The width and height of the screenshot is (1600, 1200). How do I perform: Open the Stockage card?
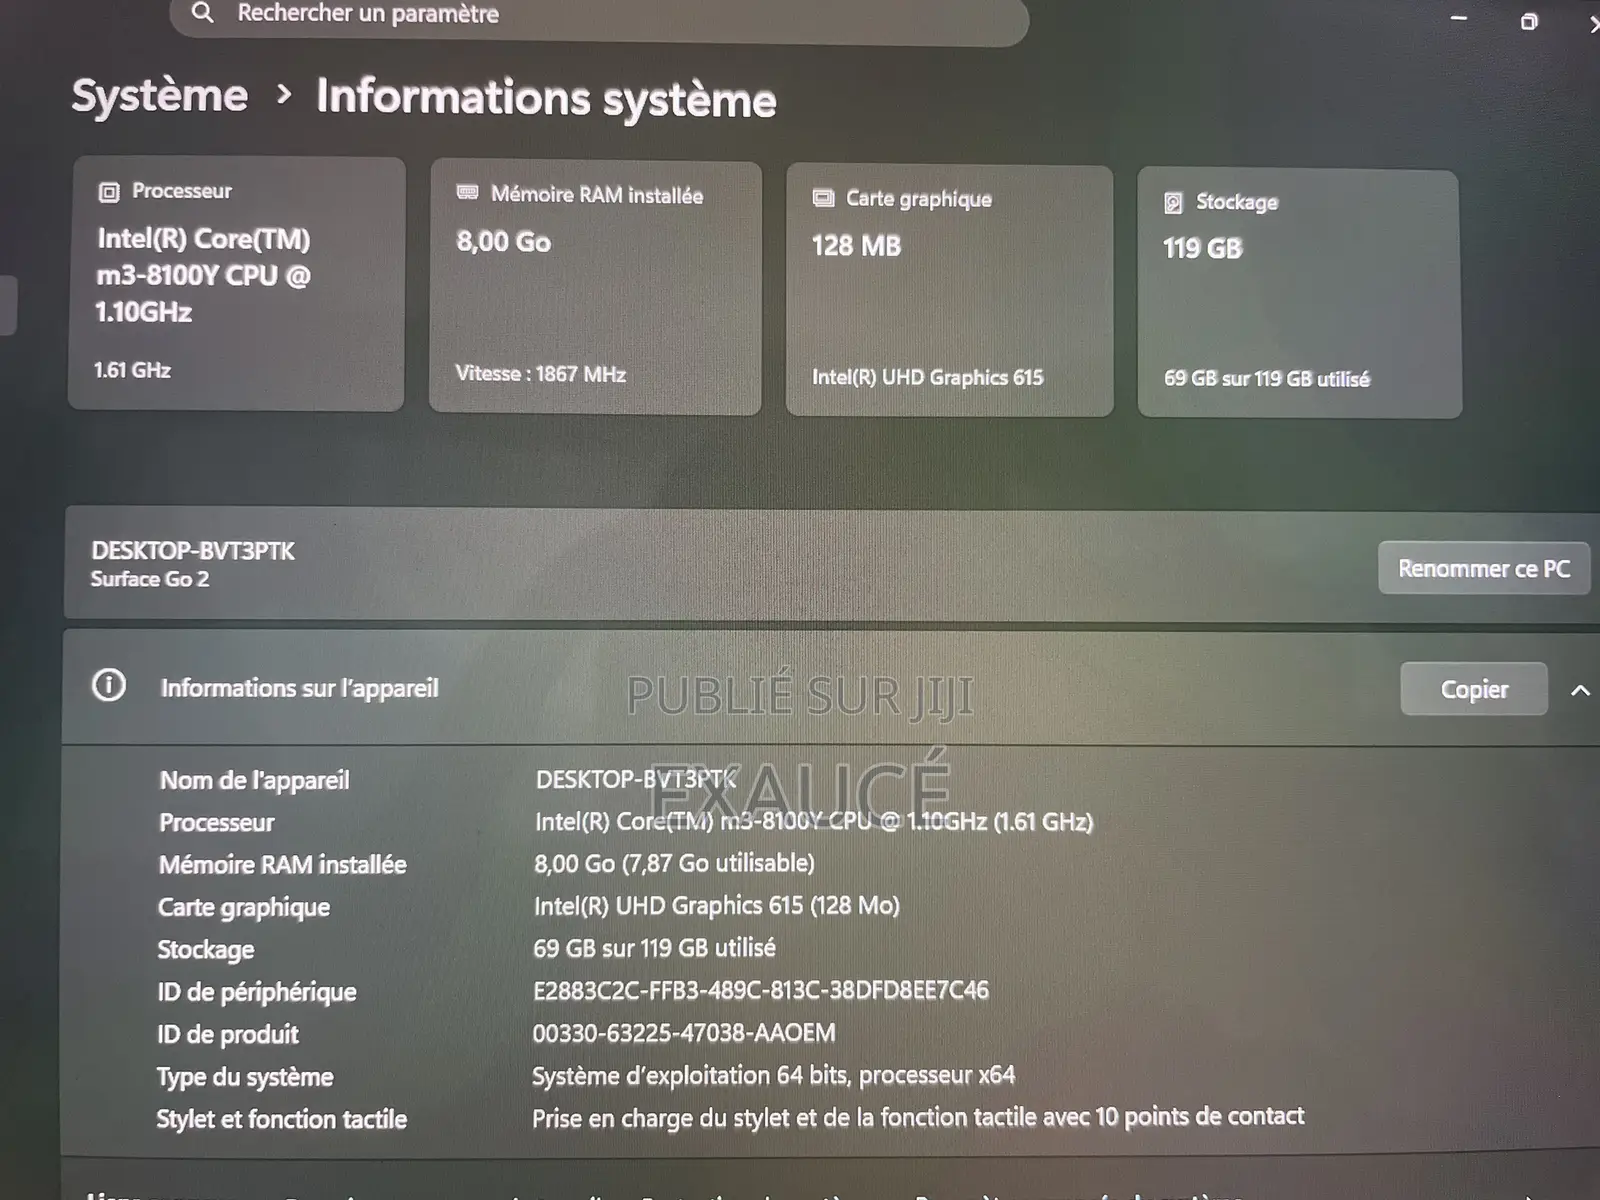pos(1299,294)
